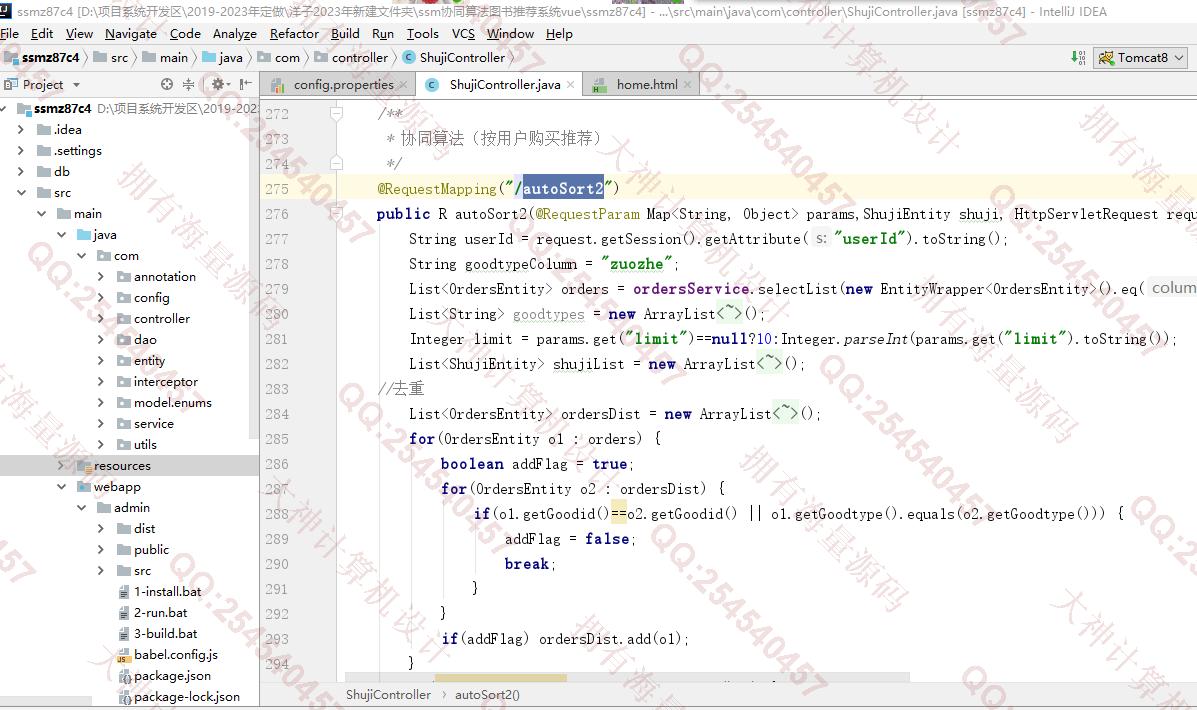Screen dimensions: 1197x710
Task: Collapse the src folder
Action: 21,192
